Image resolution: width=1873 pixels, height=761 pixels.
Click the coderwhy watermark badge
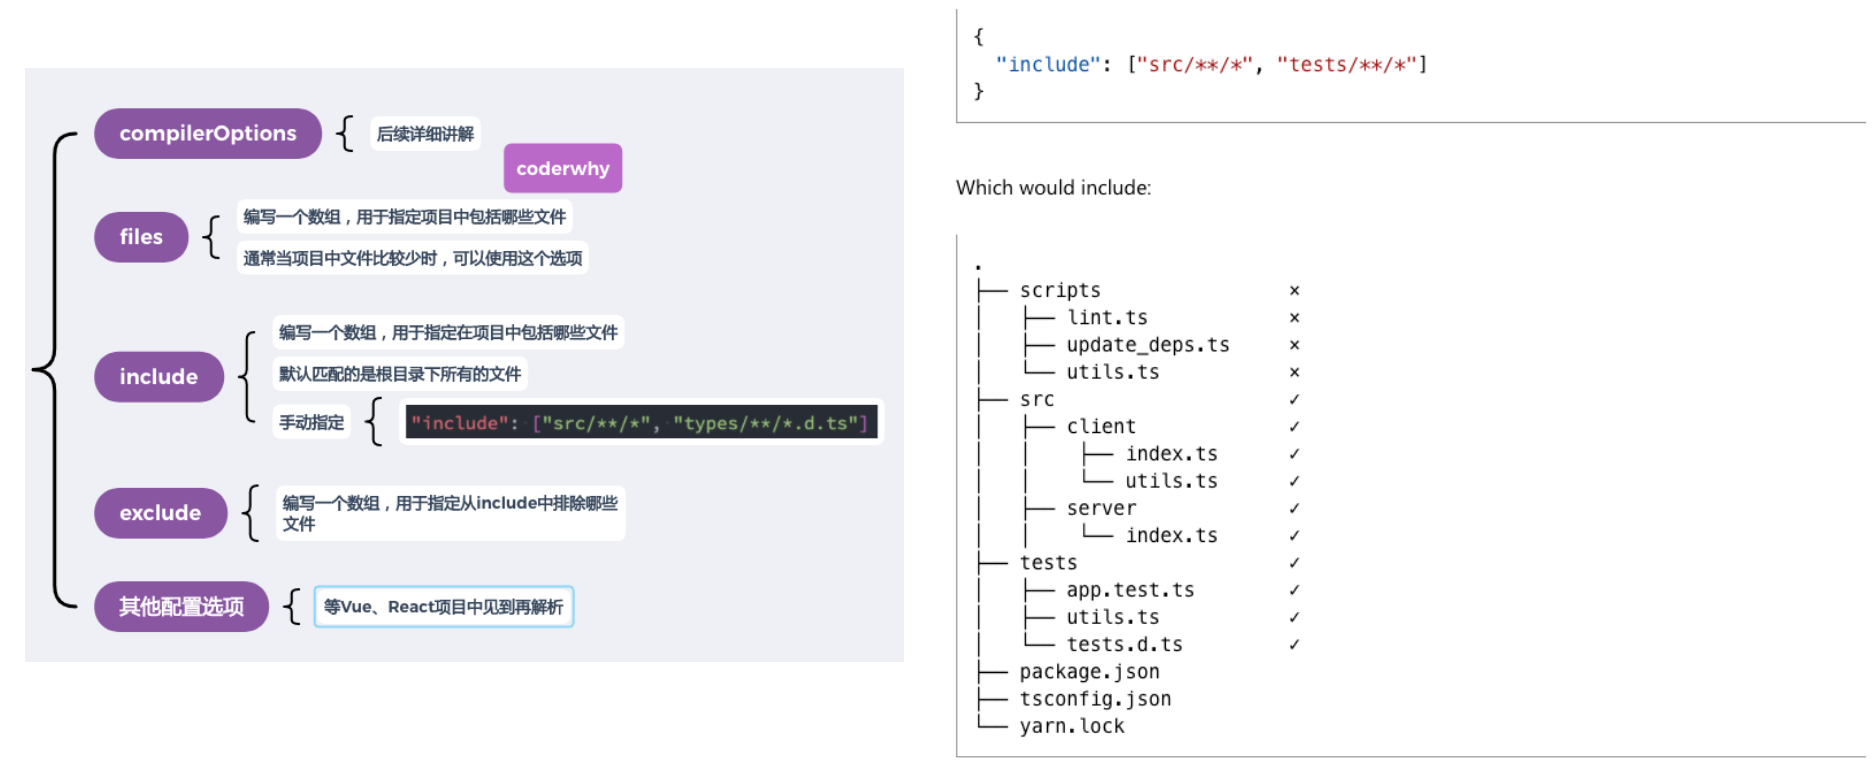pyautogui.click(x=562, y=168)
